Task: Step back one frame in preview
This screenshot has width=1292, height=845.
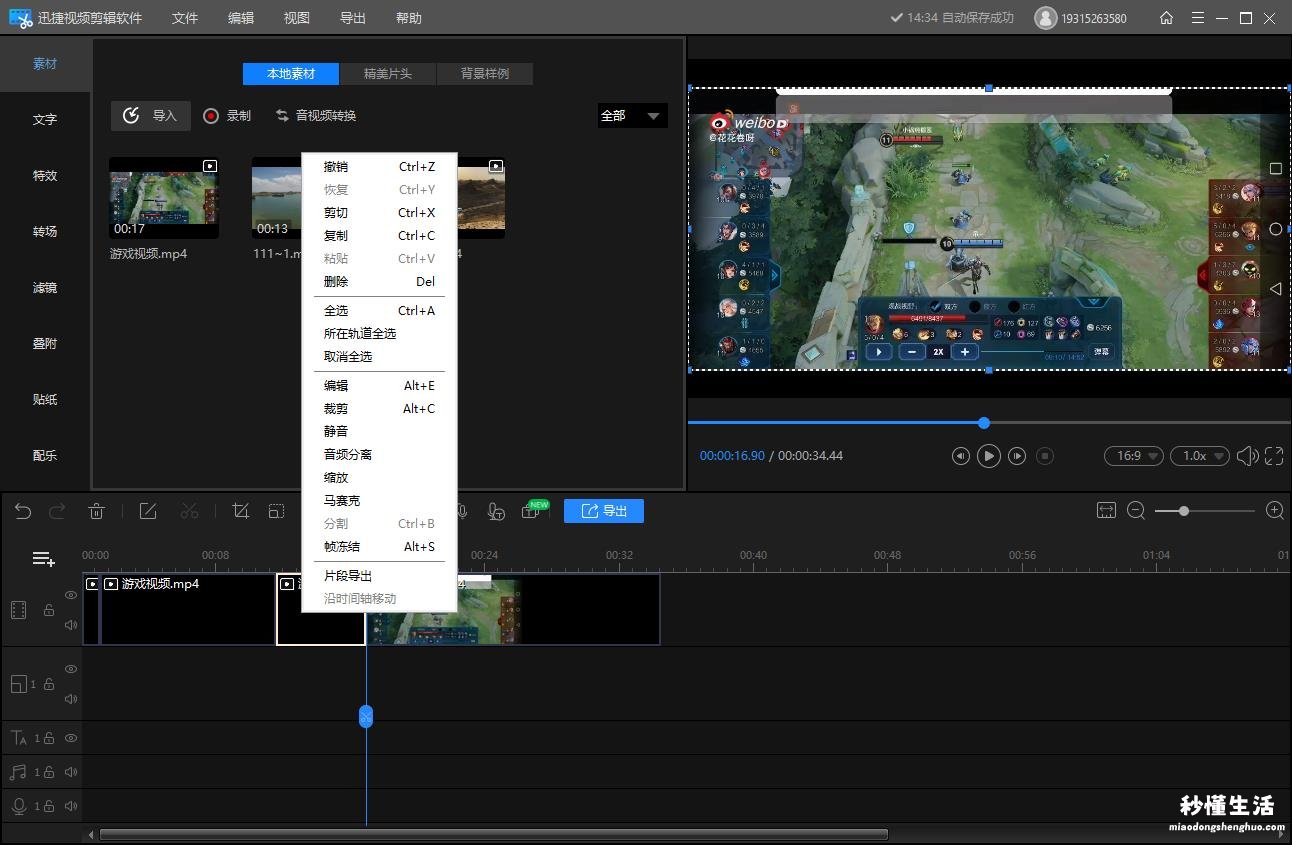Action: tap(960, 456)
